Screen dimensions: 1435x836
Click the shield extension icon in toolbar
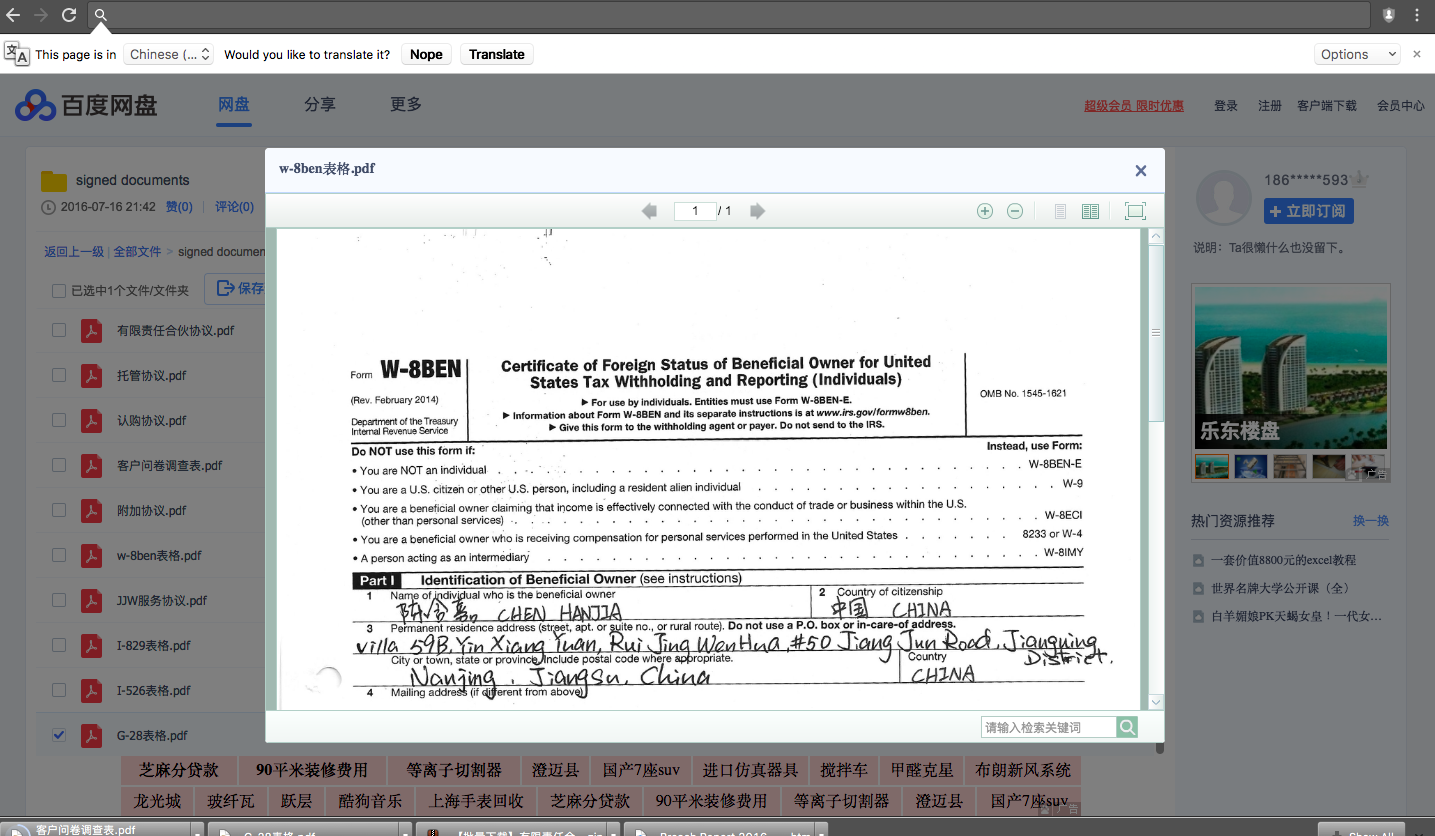click(1389, 15)
